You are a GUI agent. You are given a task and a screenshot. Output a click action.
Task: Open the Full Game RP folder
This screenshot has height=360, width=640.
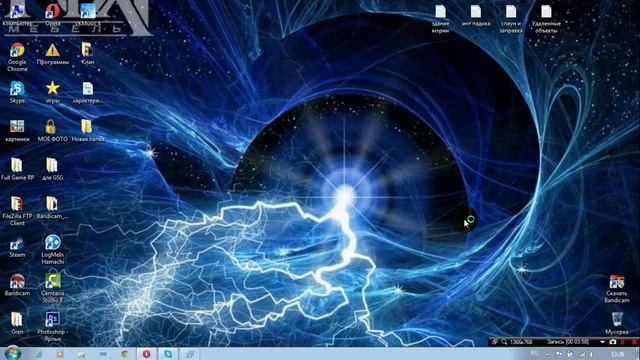[17, 169]
